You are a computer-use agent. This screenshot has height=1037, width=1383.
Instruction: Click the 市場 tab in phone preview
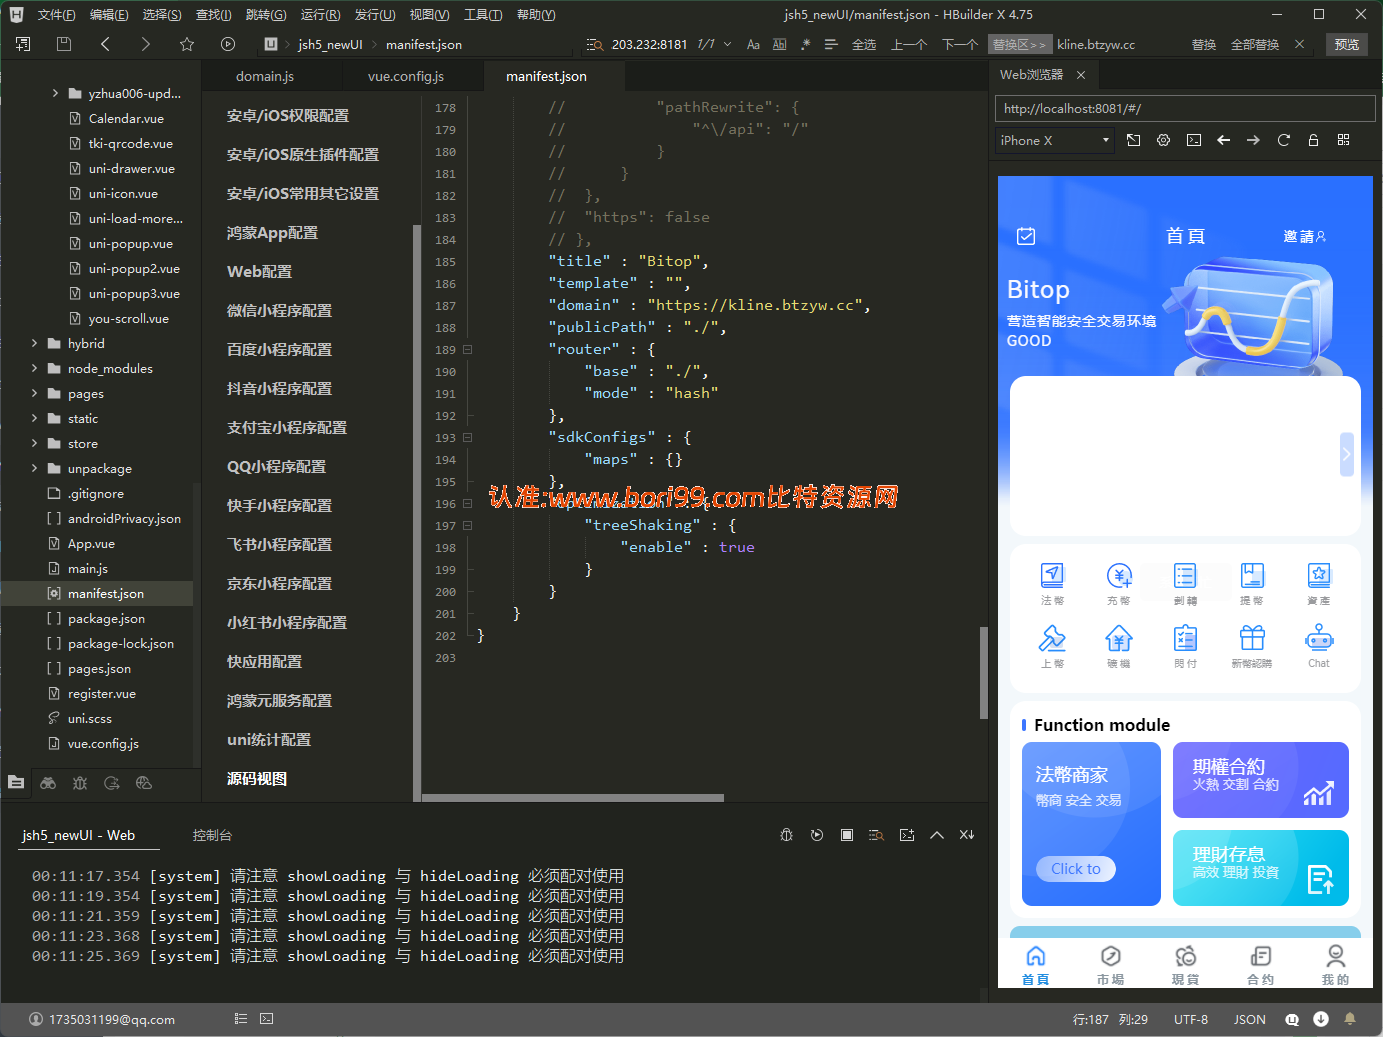coord(1110,966)
